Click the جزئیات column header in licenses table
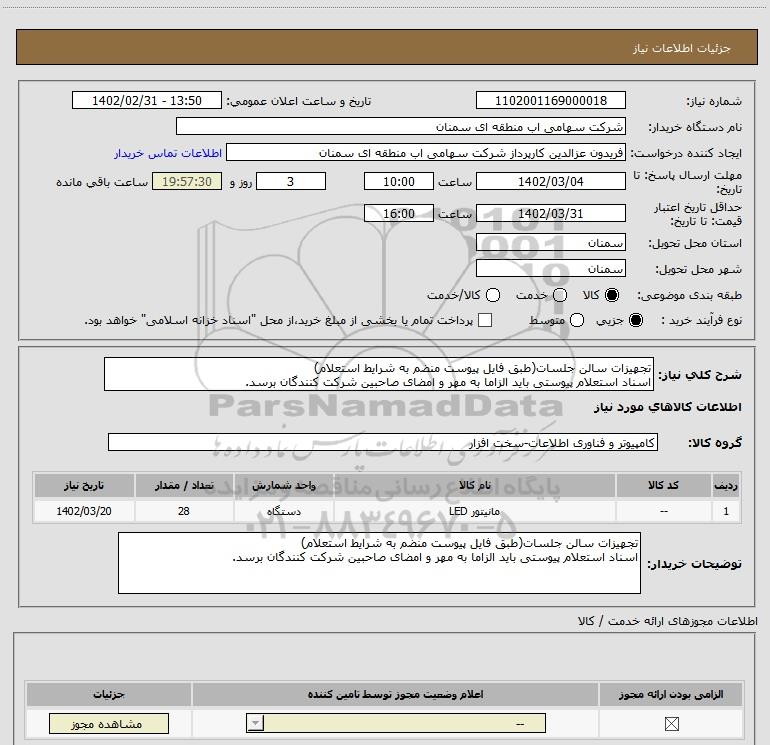The width and height of the screenshot is (770, 745). click(109, 694)
